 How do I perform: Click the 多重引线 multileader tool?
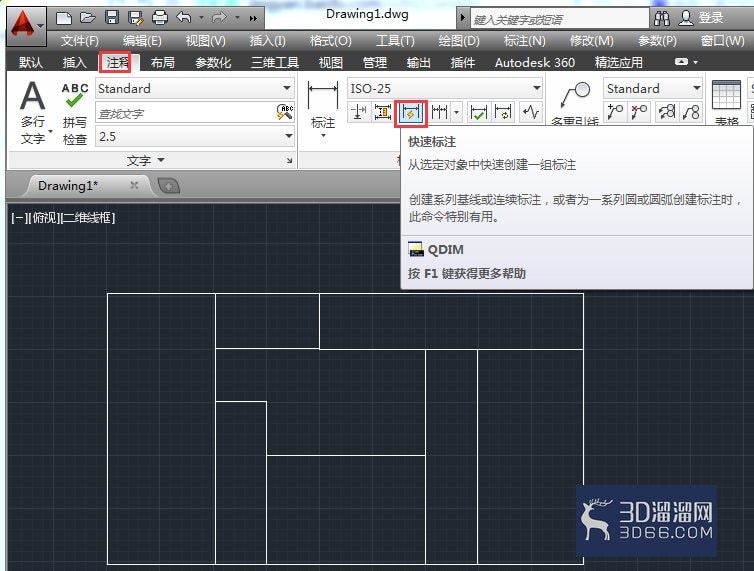[575, 103]
